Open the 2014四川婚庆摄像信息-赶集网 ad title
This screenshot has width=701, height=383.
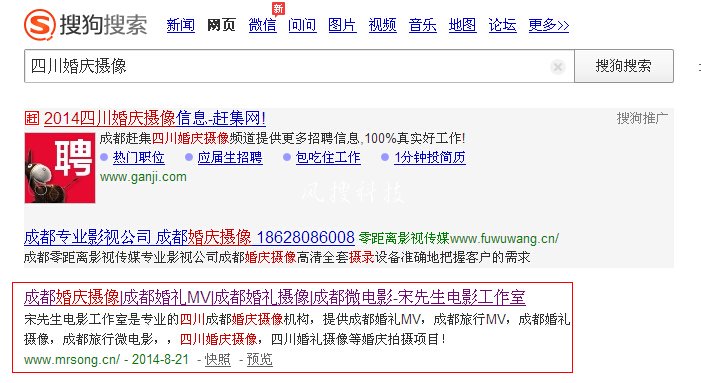pyautogui.click(x=155, y=118)
